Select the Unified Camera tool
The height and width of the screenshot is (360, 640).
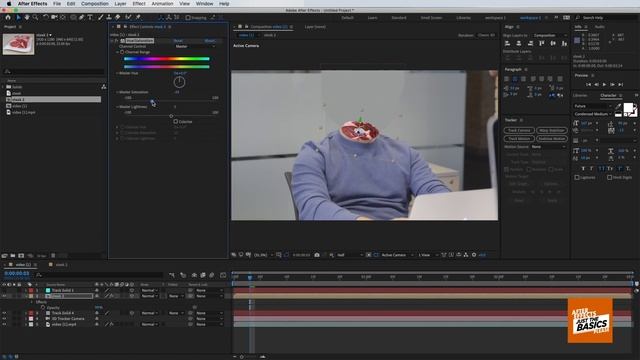[54, 18]
